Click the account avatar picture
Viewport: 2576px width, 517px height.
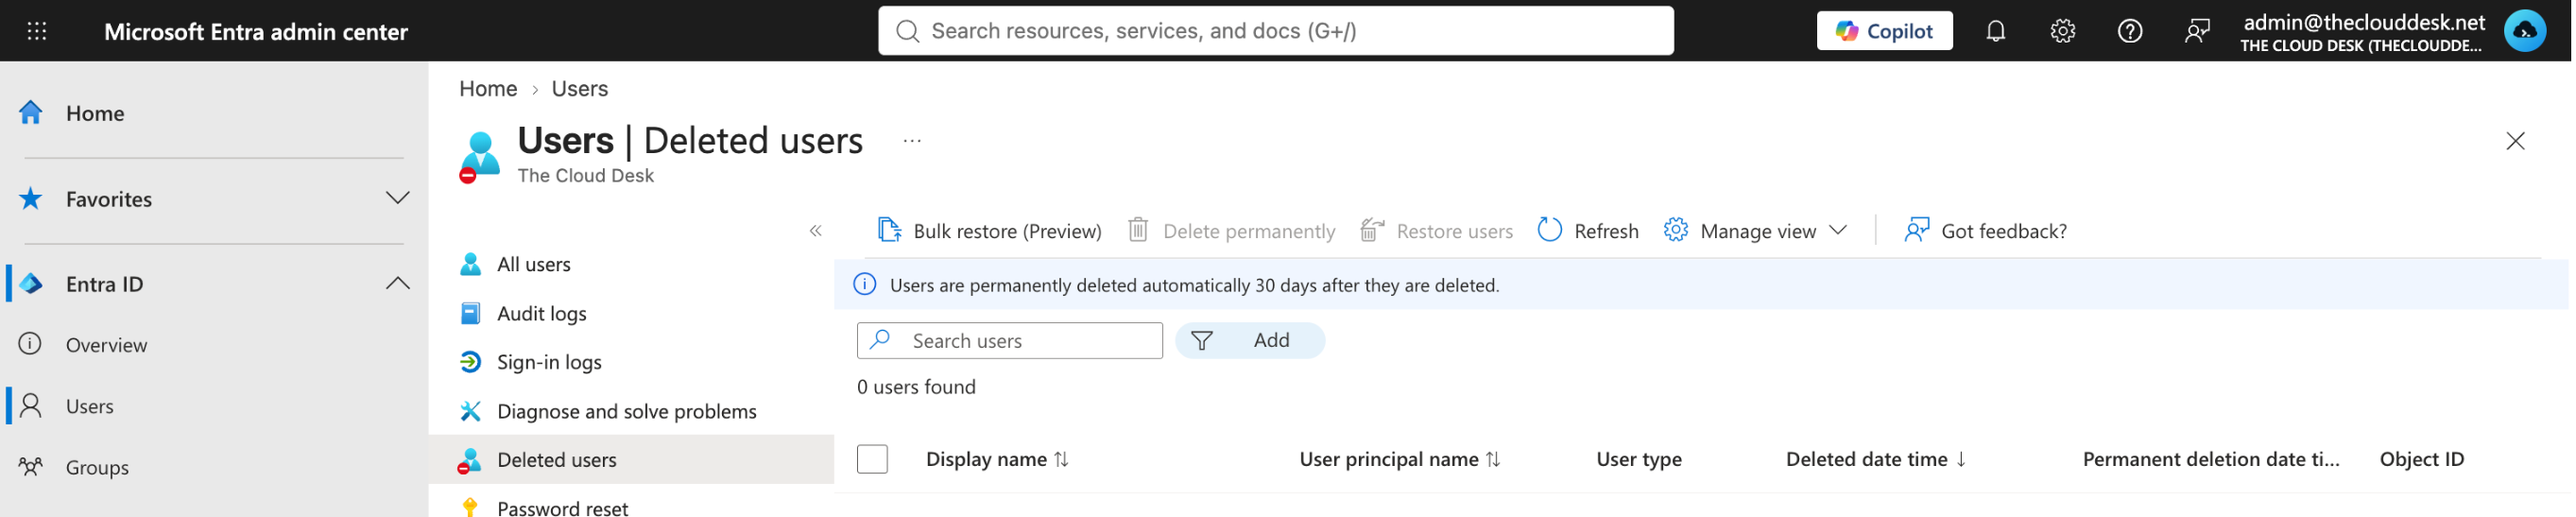(2524, 31)
